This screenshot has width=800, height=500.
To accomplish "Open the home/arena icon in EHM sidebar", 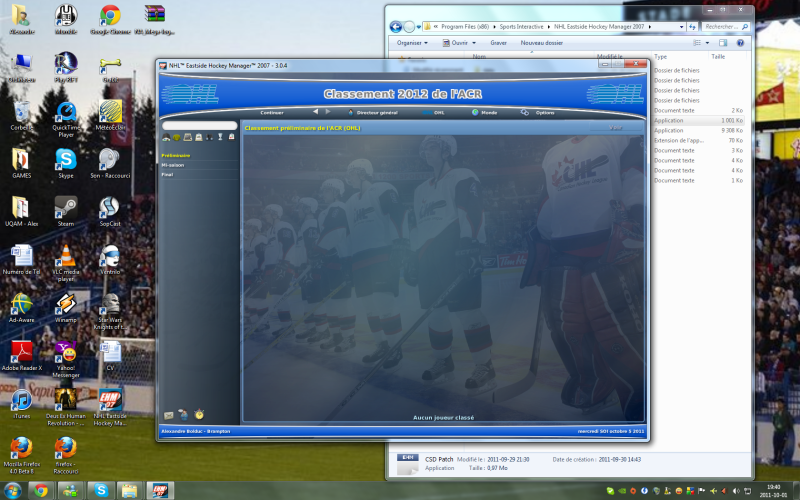I will tap(166, 137).
